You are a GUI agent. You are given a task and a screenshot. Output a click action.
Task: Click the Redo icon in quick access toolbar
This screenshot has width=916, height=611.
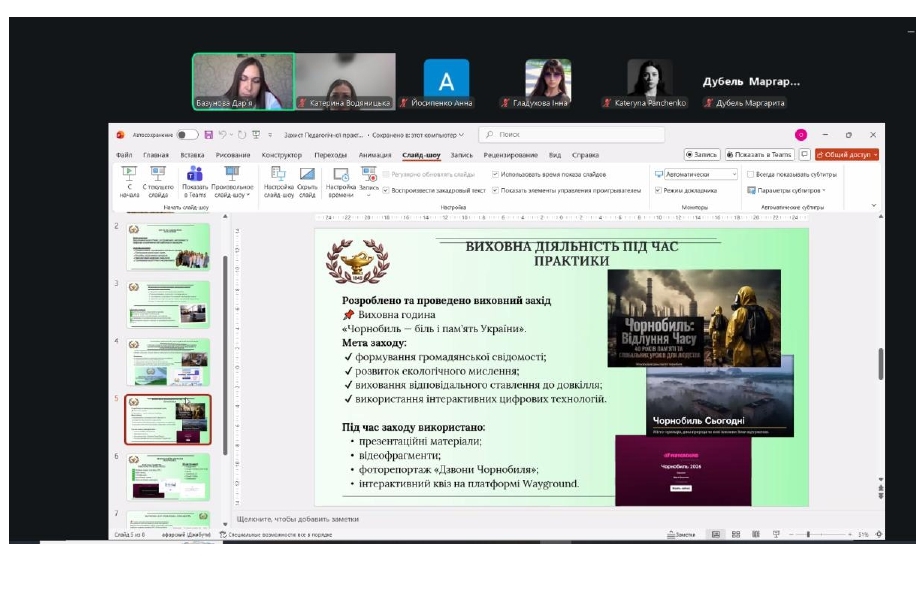click(x=242, y=134)
